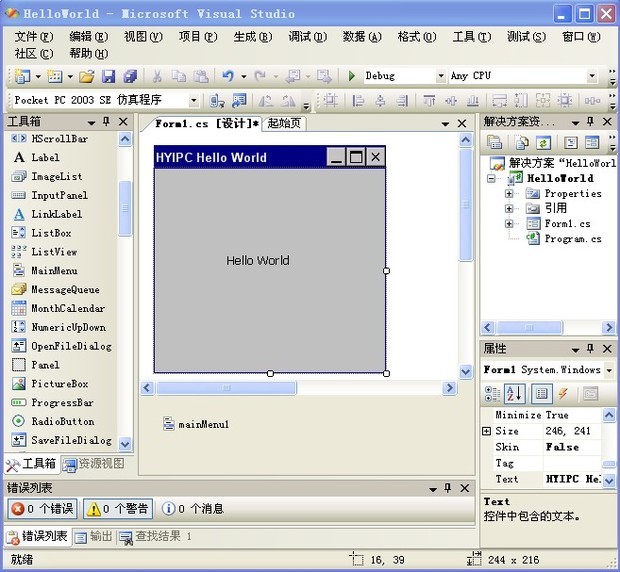Open the toolbox panel window position dropdown arrow
The width and height of the screenshot is (620, 572).
point(91,123)
